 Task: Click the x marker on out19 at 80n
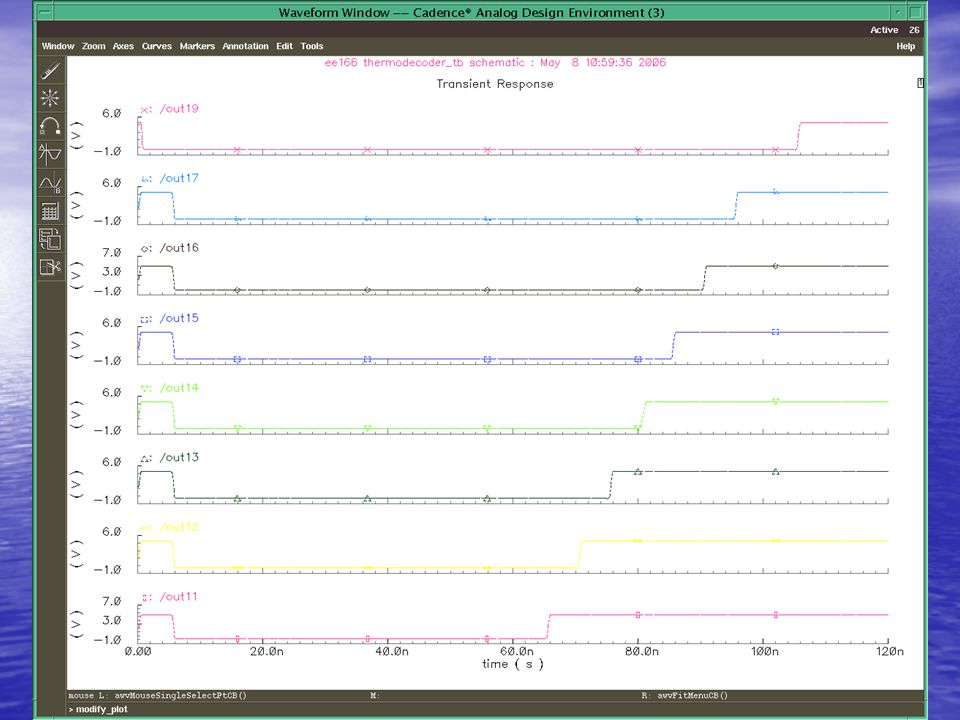pos(638,149)
